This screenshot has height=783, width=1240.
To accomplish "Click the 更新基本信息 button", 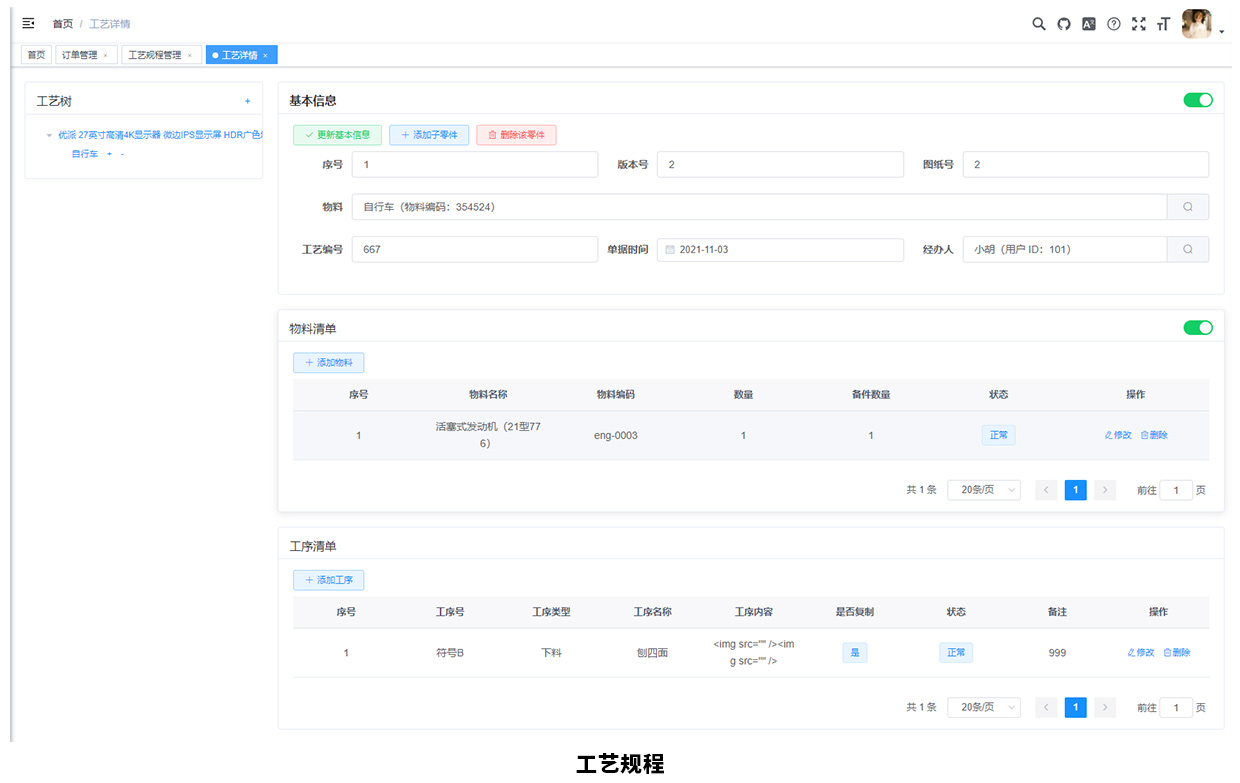I will point(337,135).
